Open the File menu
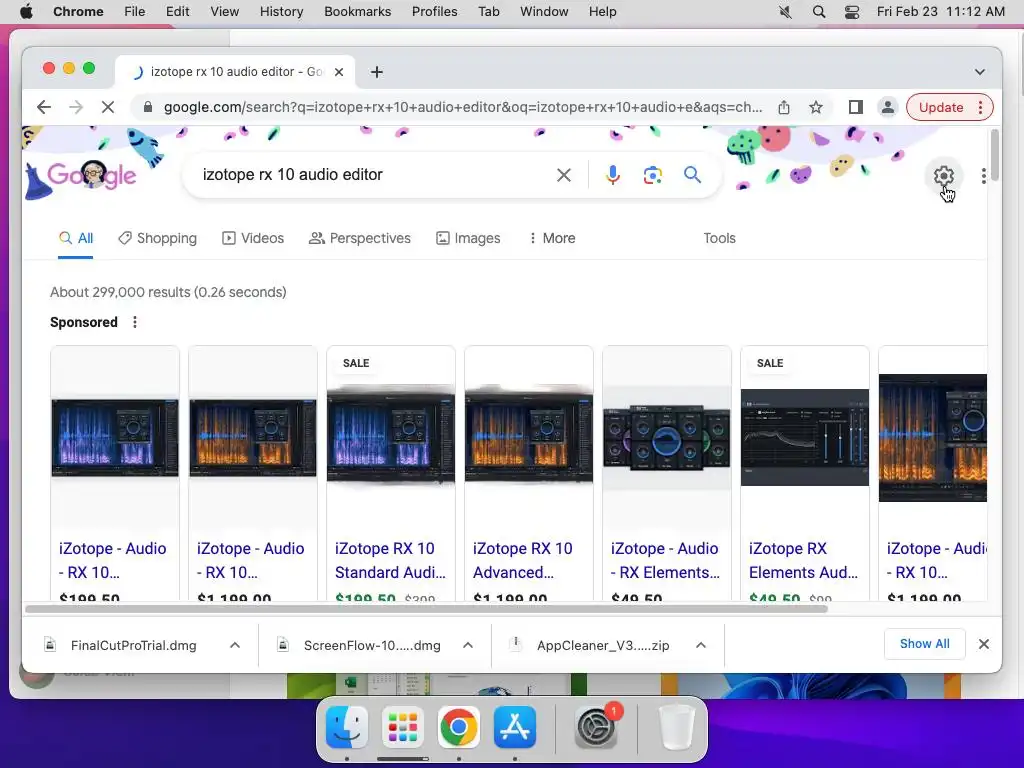Viewport: 1024px width, 768px height. [135, 12]
